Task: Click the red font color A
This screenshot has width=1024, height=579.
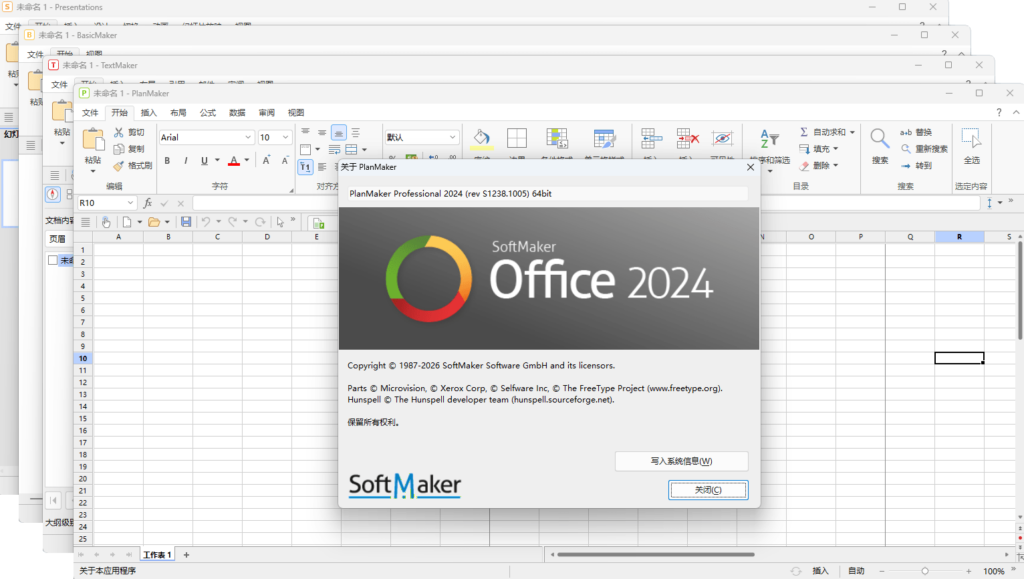Action: [x=233, y=161]
